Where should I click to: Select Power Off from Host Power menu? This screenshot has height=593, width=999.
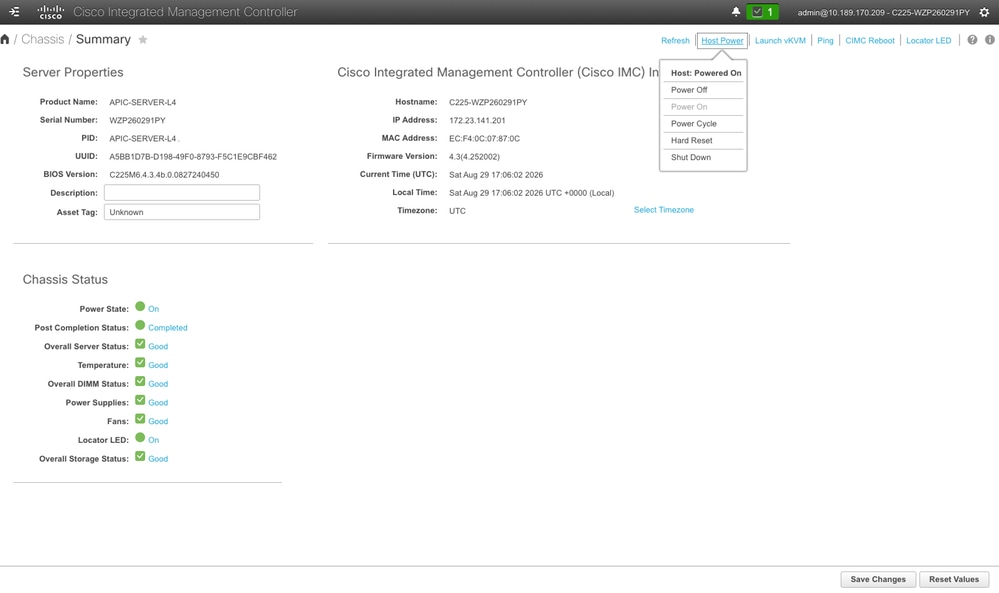click(x=703, y=90)
